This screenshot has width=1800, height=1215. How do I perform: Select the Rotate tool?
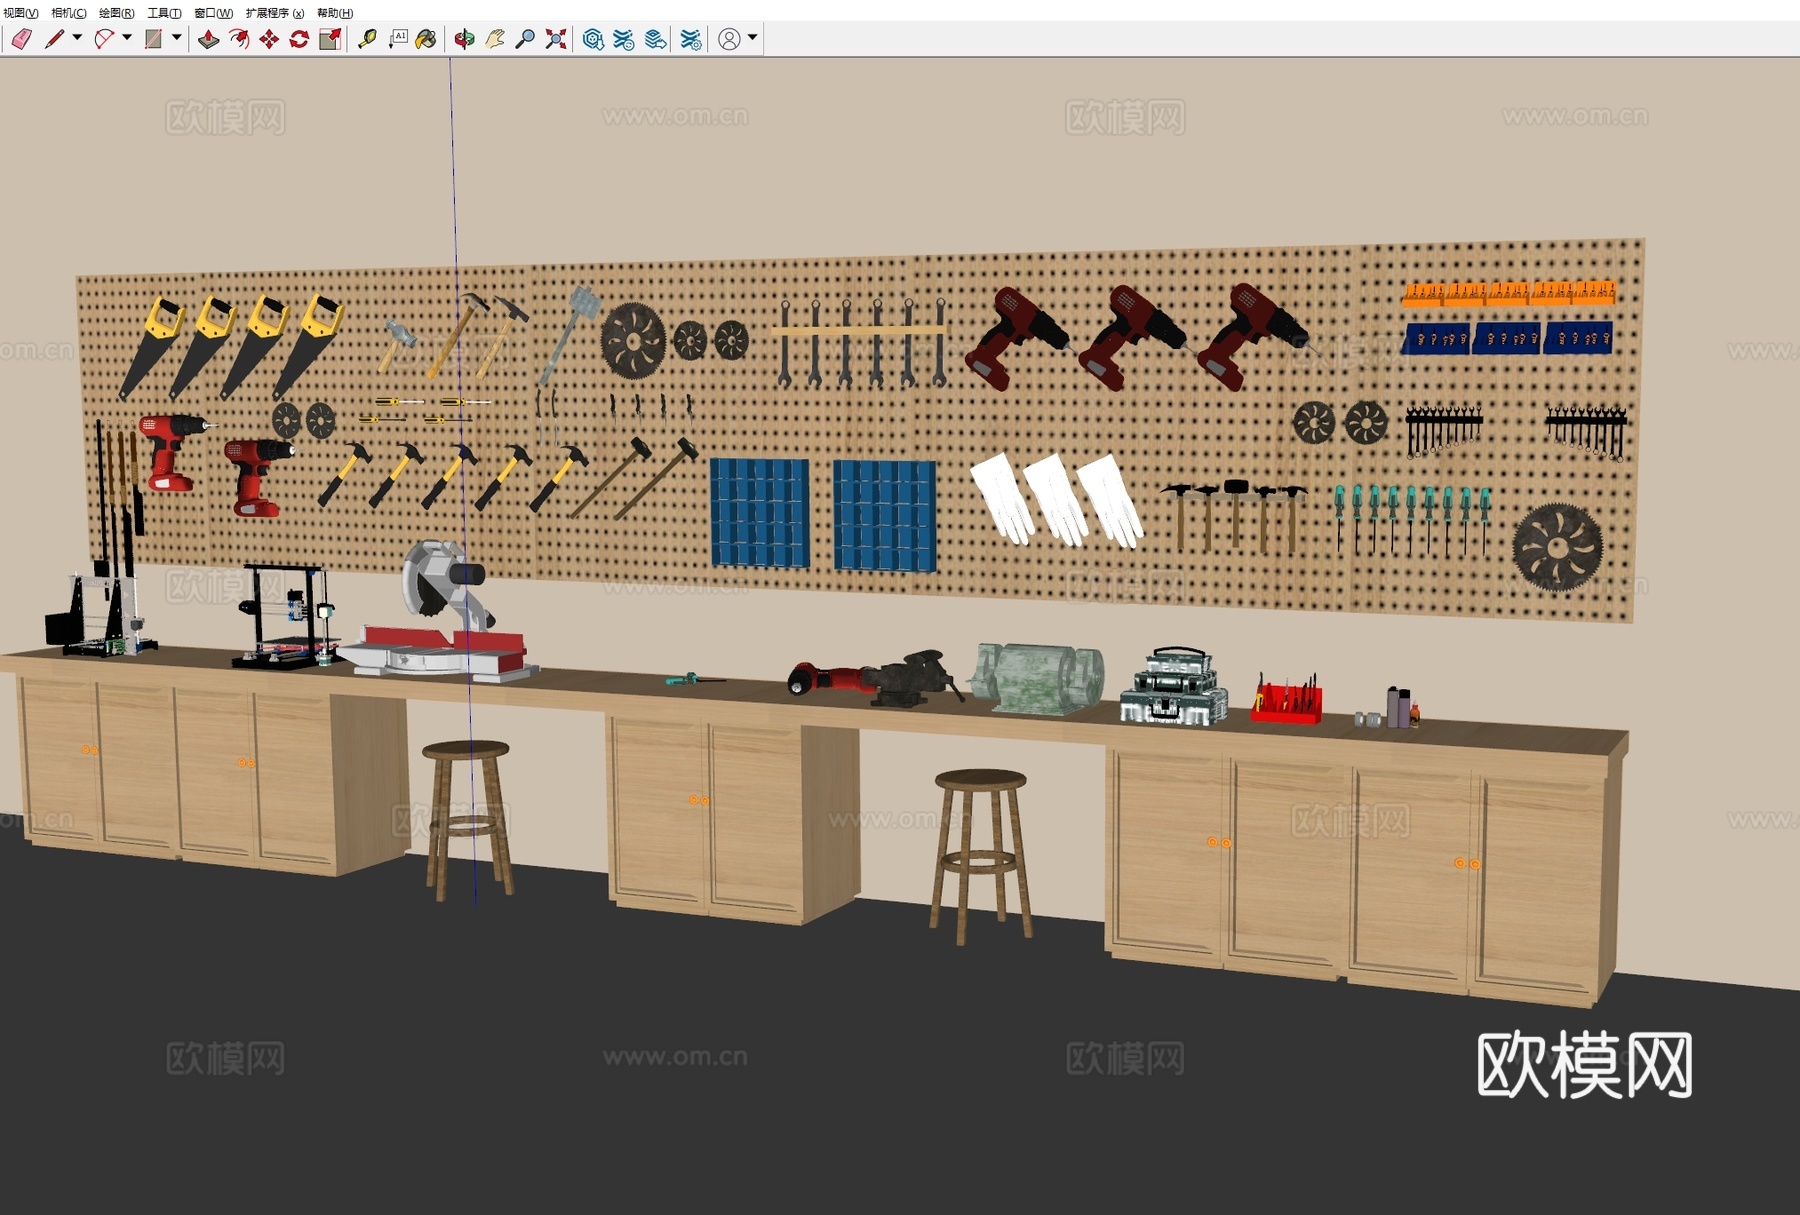point(299,39)
